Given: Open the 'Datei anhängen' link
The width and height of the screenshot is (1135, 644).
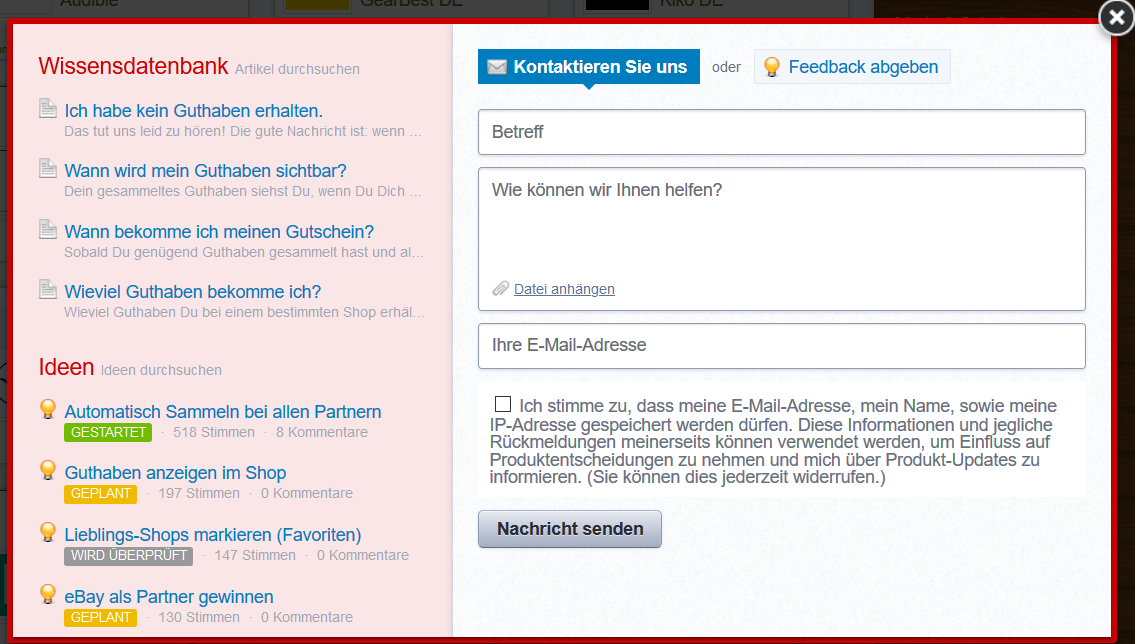Looking at the screenshot, I should (x=564, y=289).
